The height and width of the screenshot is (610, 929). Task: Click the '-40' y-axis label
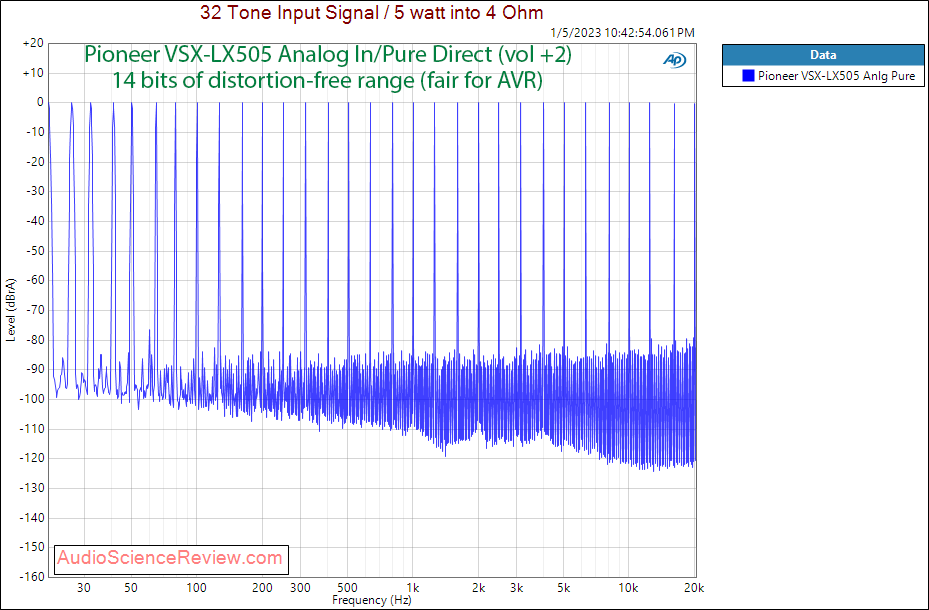pos(35,221)
